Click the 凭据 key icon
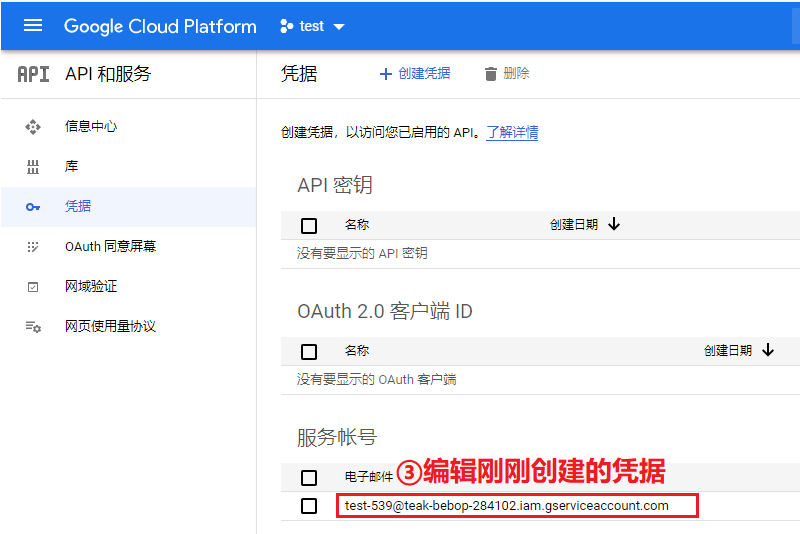This screenshot has width=800, height=534. tap(33, 207)
